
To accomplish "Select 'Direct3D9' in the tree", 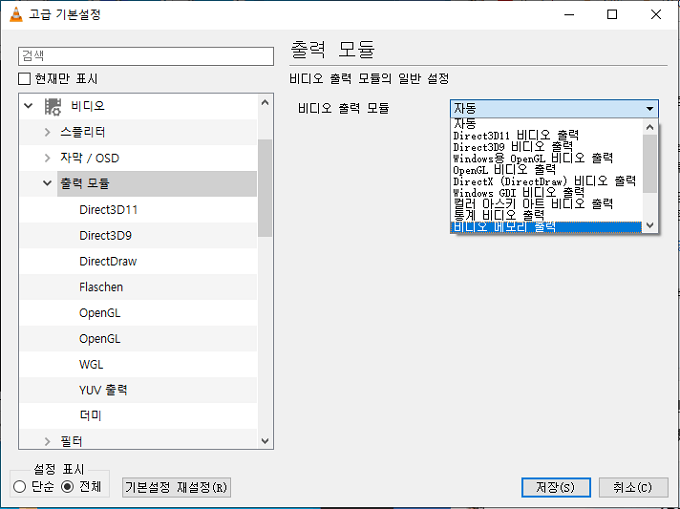I will [105, 235].
